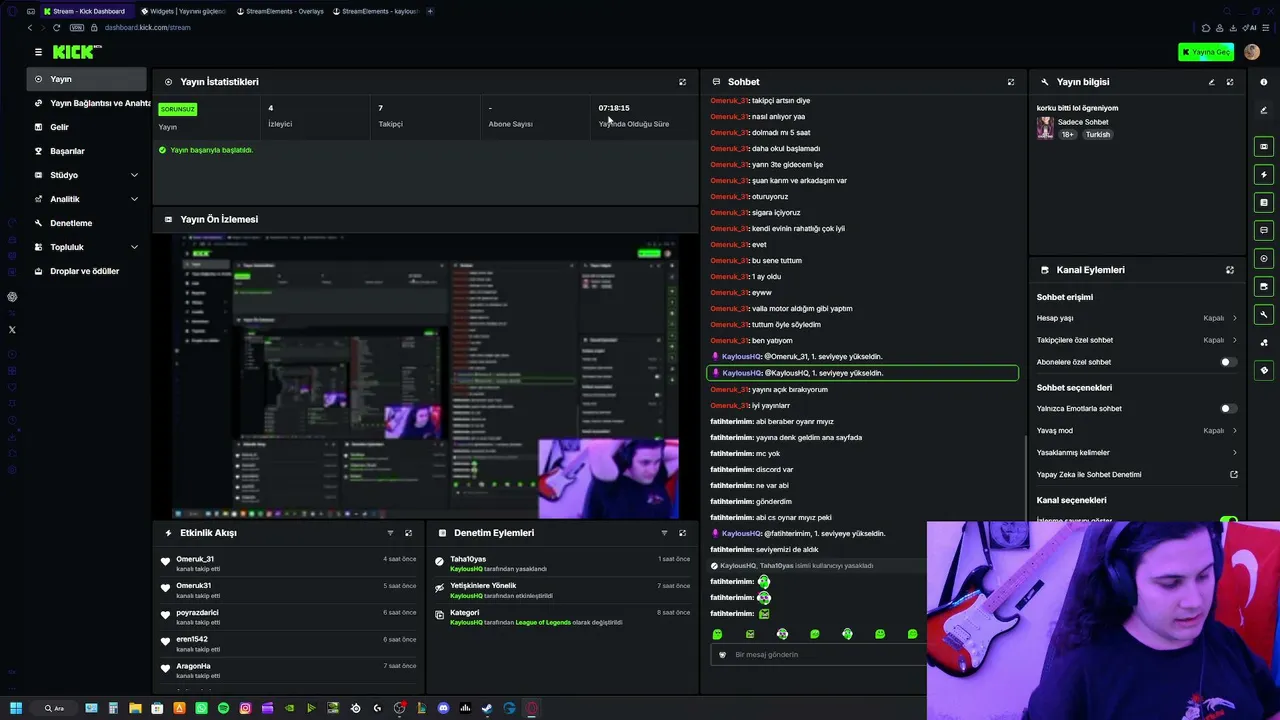Click the Windows taskbar Ara search box
The image size is (1280, 720).
click(54, 708)
